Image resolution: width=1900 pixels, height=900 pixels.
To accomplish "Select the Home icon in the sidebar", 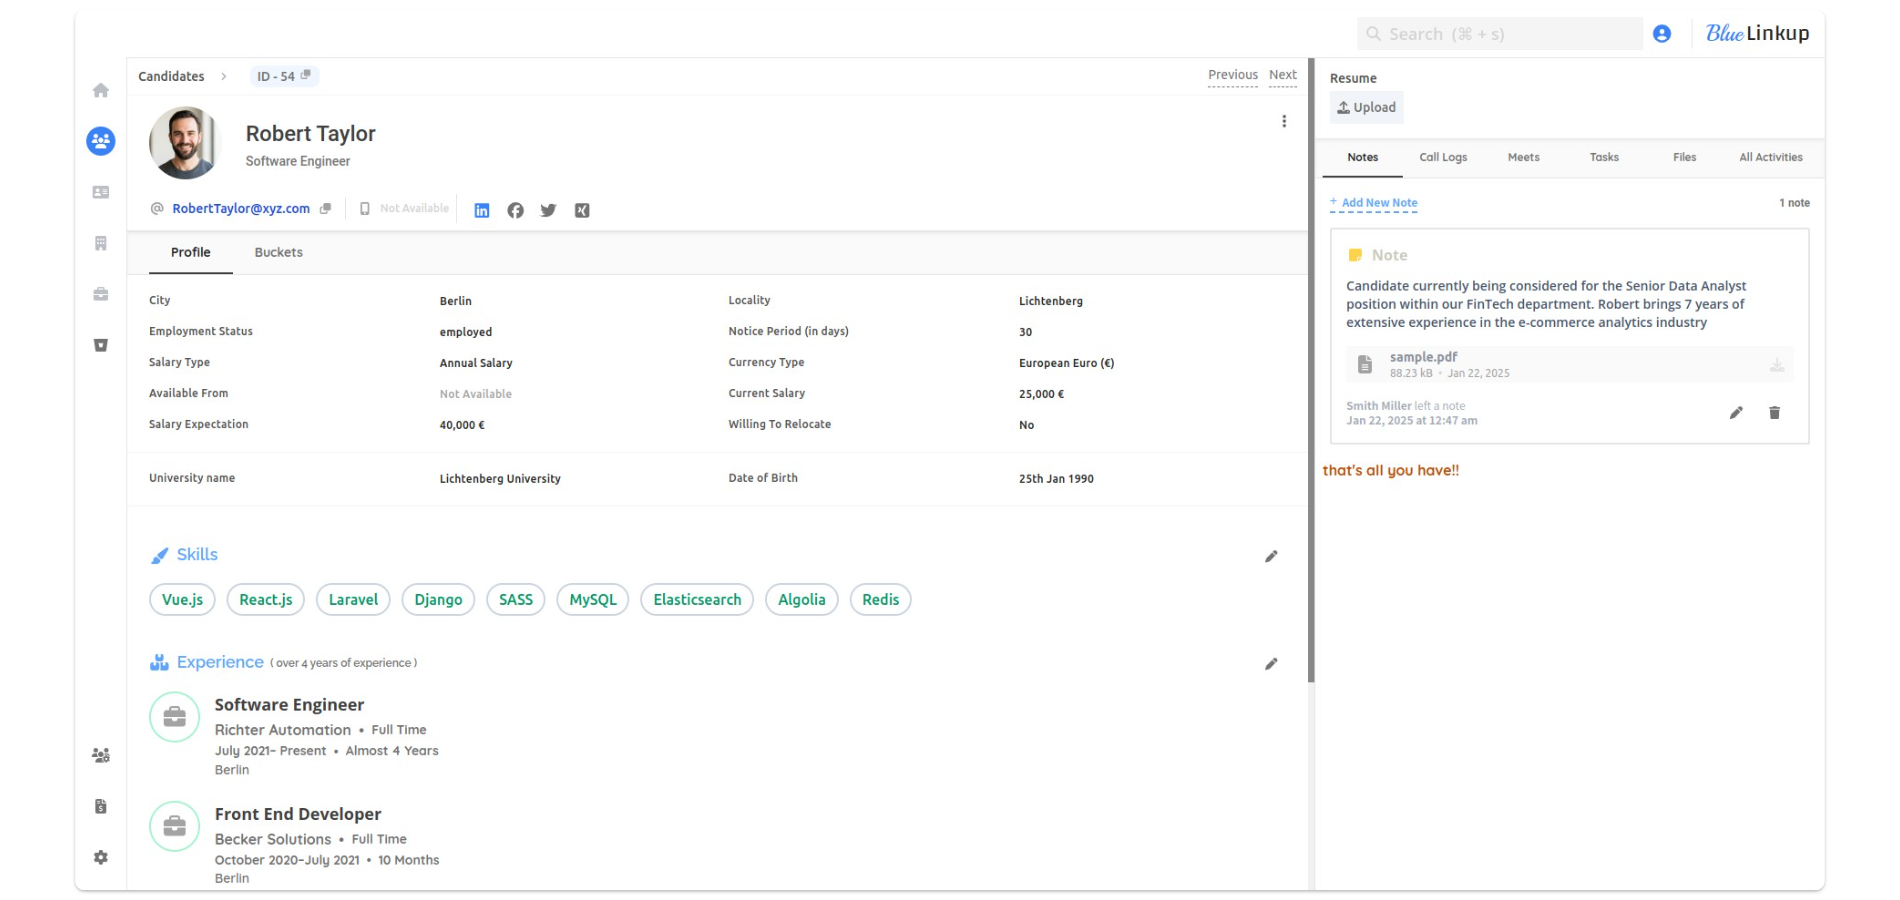I will point(100,90).
